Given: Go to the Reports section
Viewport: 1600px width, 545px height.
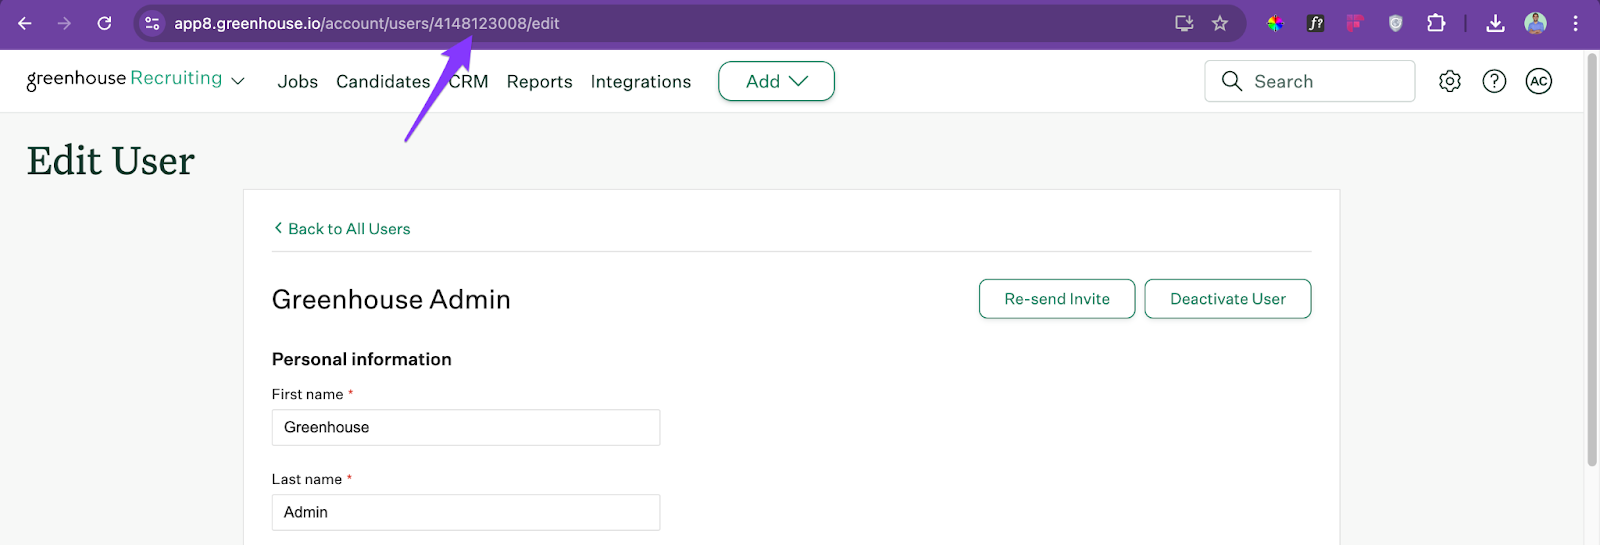Looking at the screenshot, I should coord(539,82).
